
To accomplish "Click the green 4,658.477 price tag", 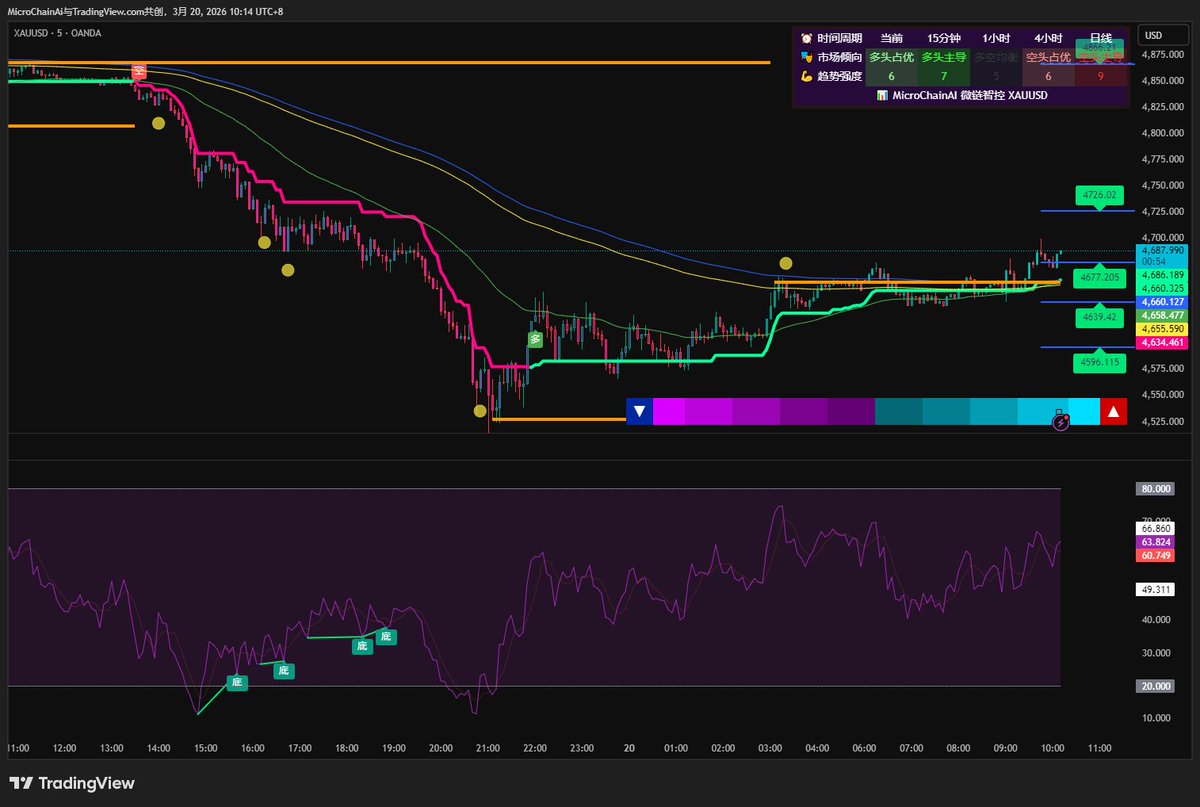I will pos(1162,315).
